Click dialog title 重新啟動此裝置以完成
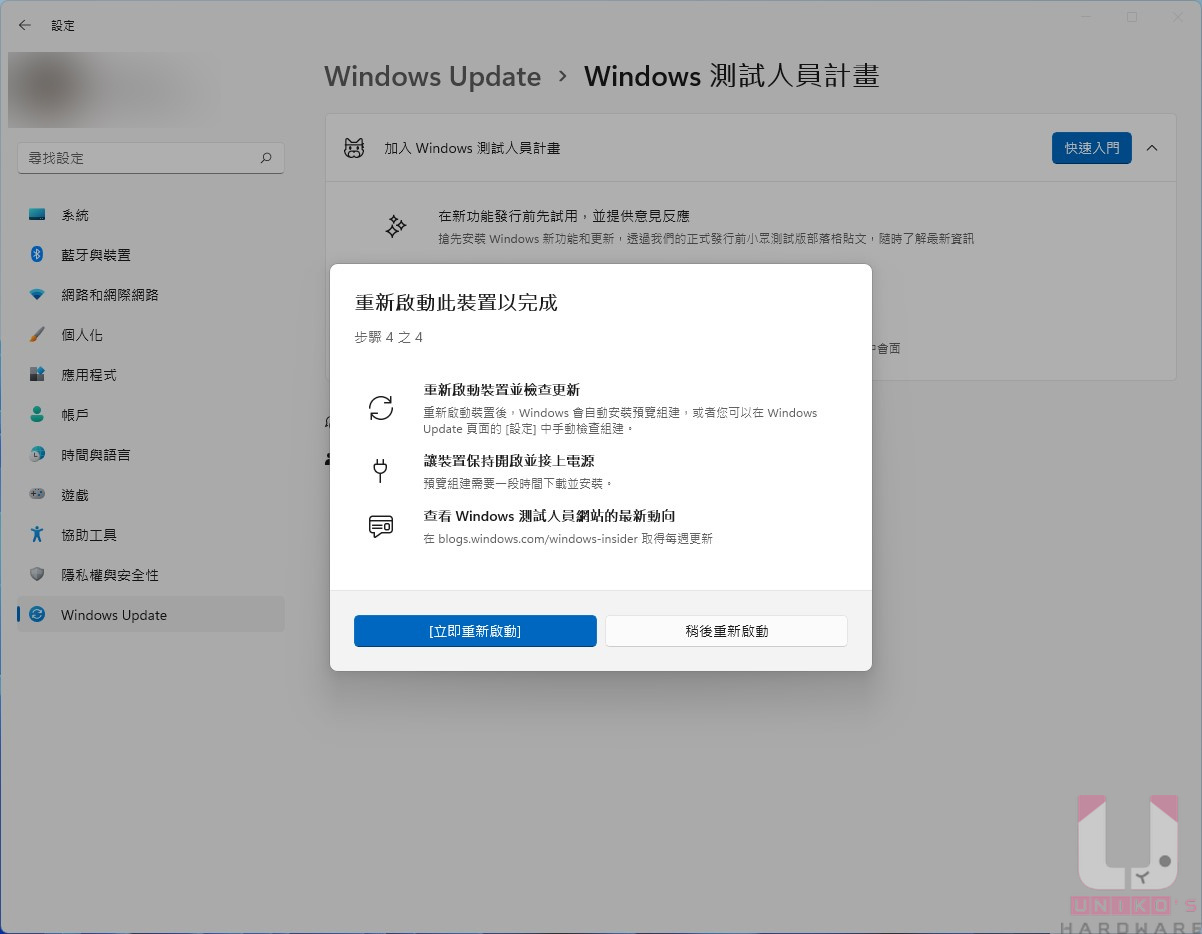The width and height of the screenshot is (1202, 934). coord(456,303)
